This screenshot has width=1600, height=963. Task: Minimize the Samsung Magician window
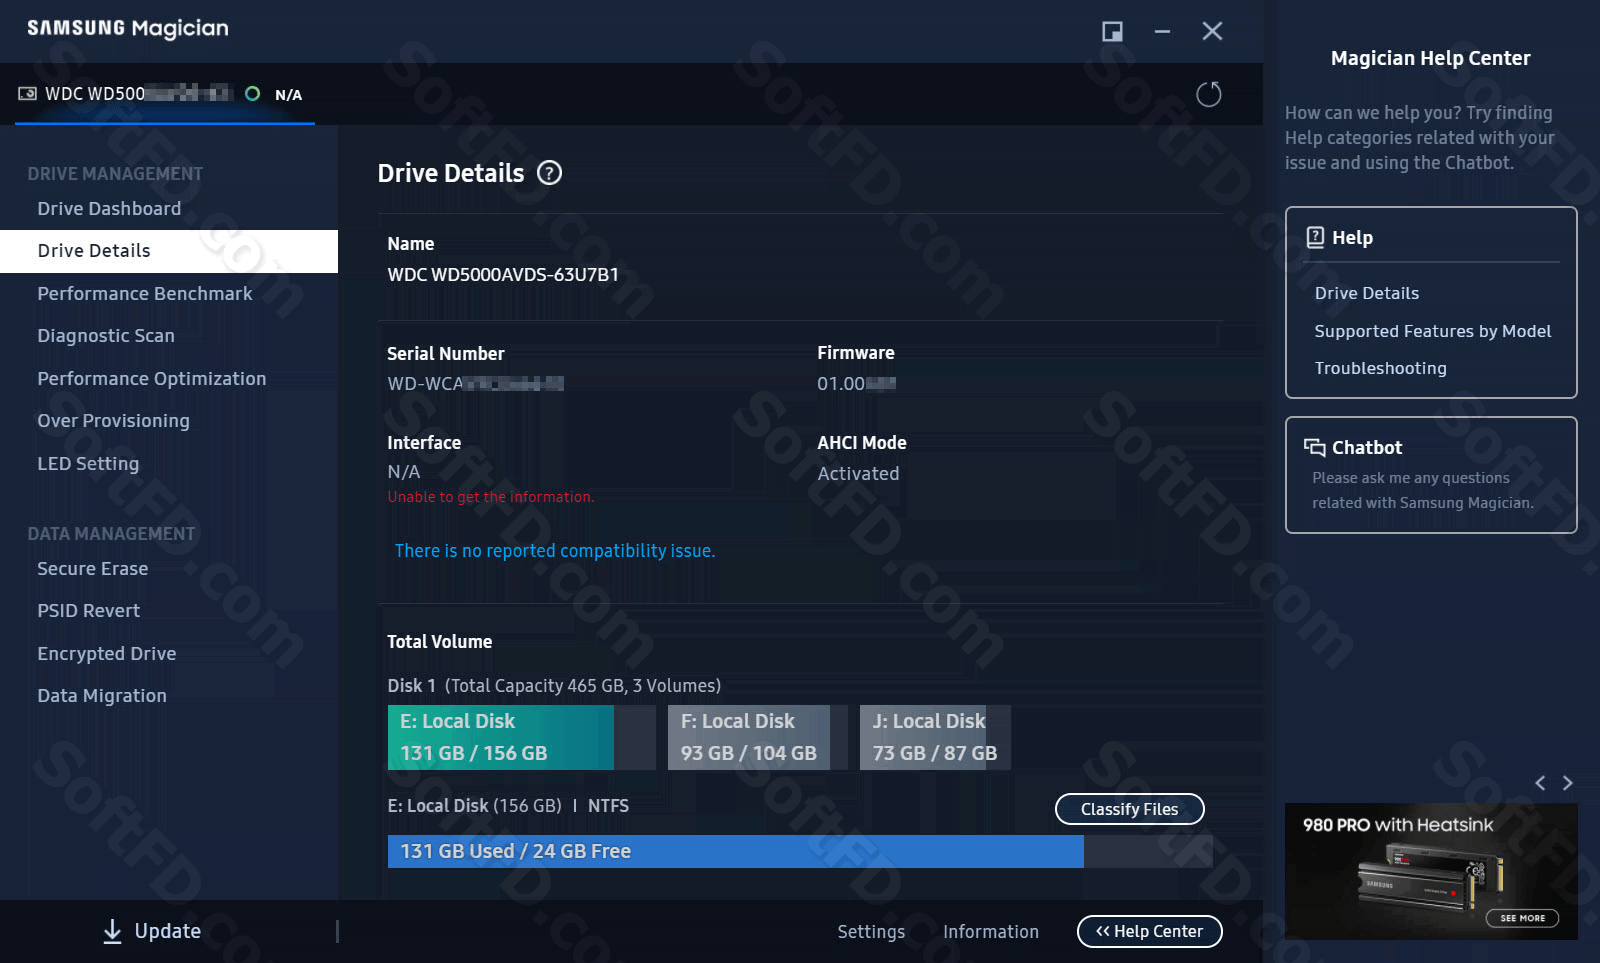pyautogui.click(x=1162, y=31)
